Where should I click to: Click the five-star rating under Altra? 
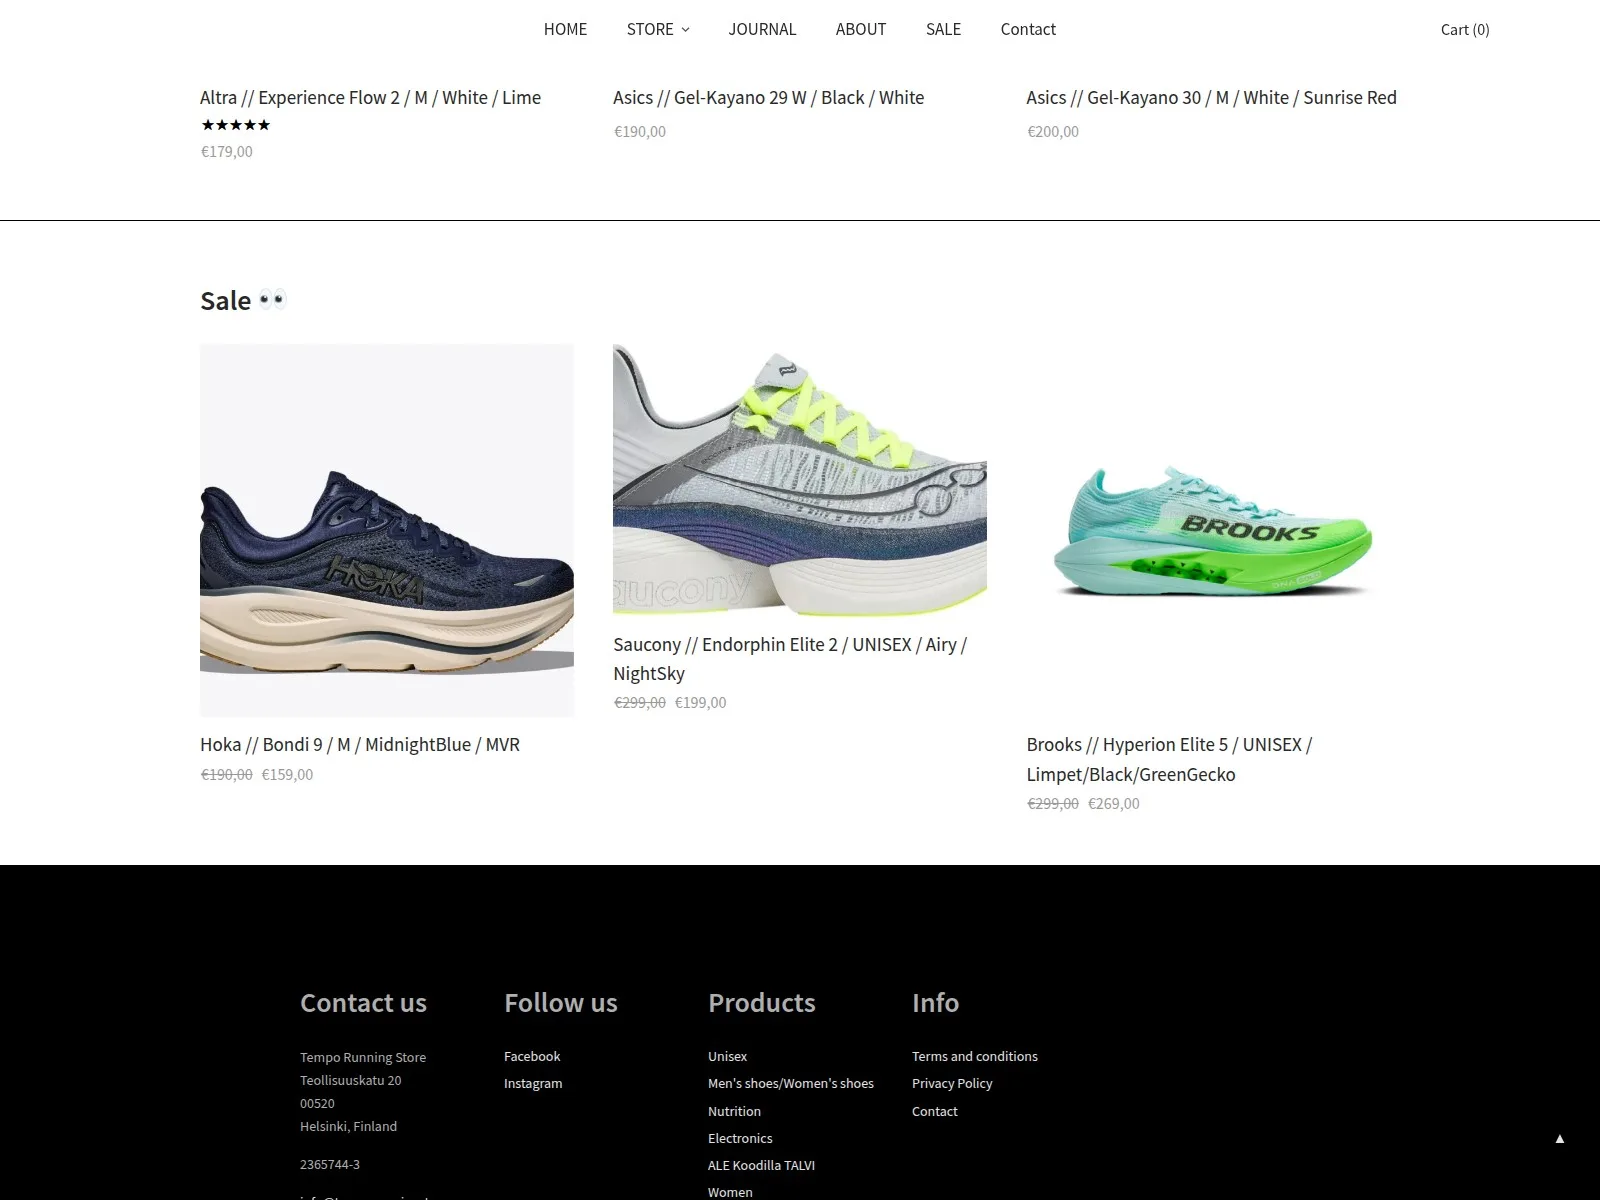[x=236, y=125]
